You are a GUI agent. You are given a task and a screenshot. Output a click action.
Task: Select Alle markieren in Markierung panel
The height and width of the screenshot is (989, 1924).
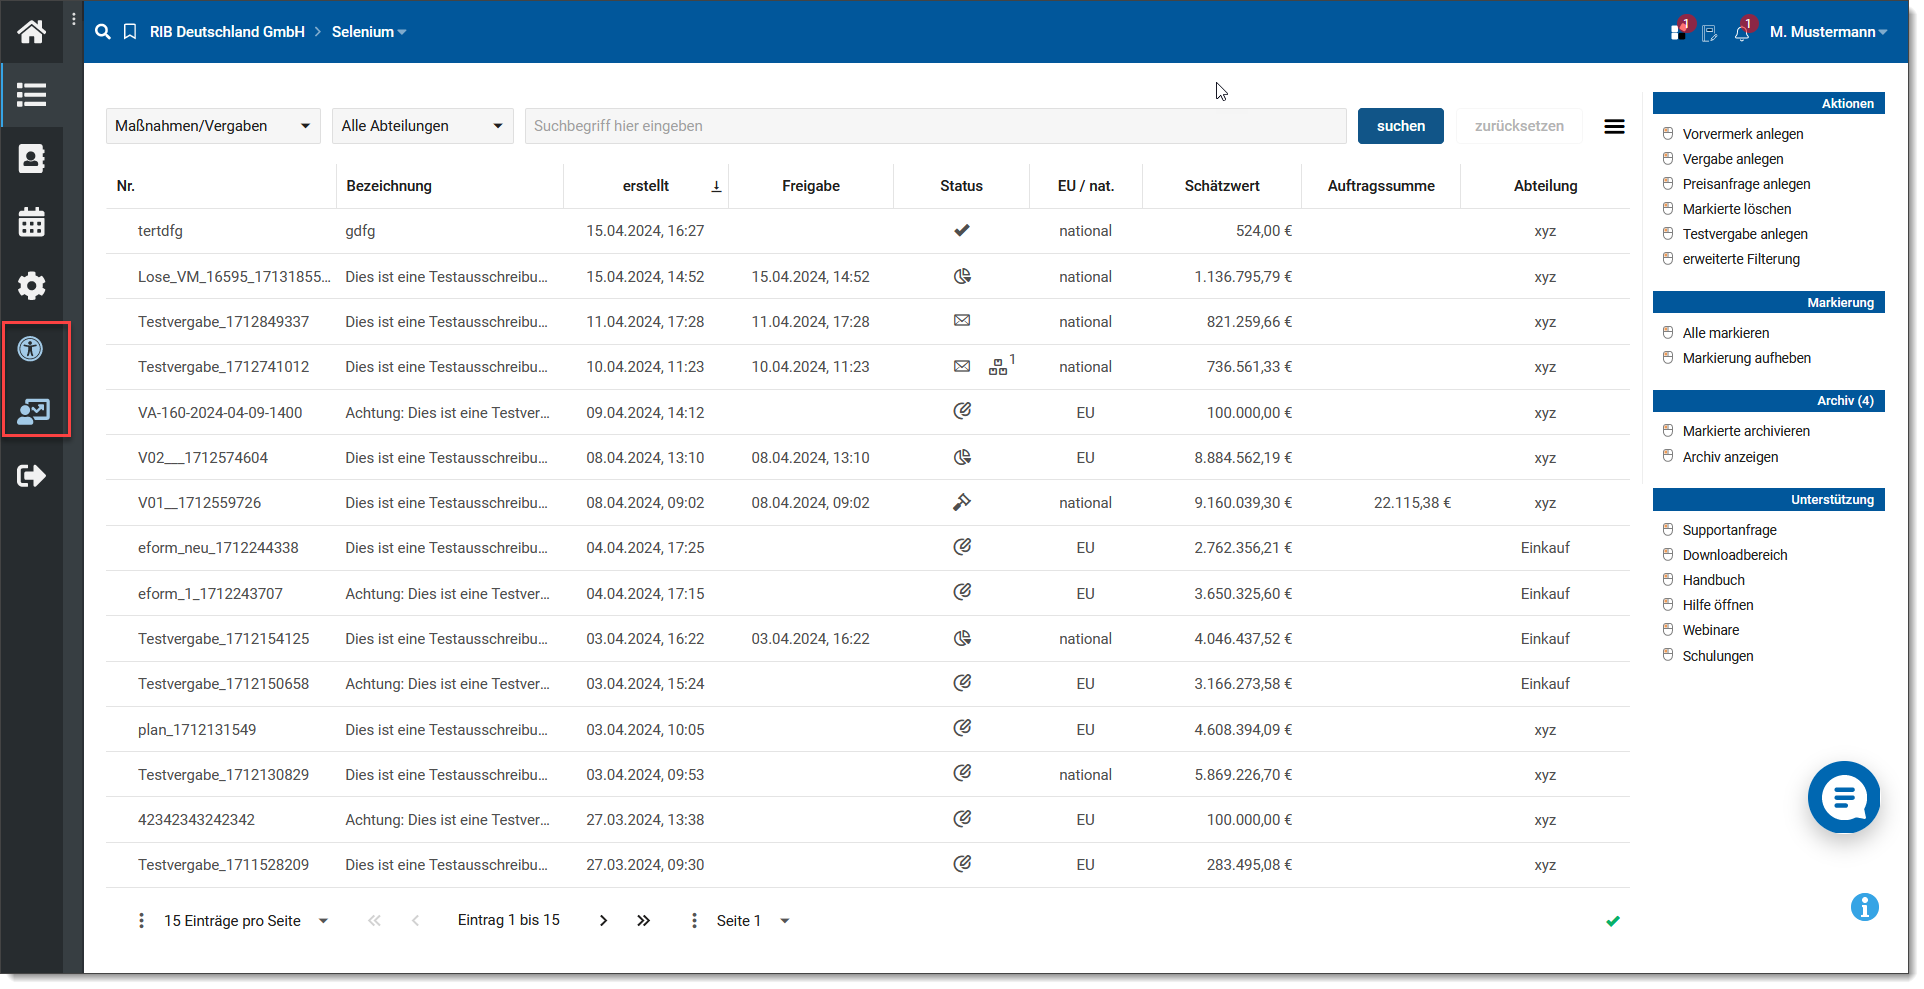pyautogui.click(x=1725, y=333)
